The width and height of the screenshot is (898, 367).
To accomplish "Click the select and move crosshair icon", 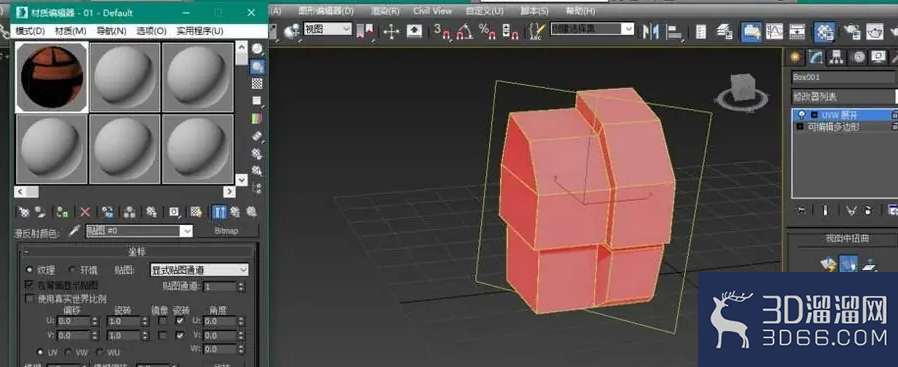I will pyautogui.click(x=391, y=31).
